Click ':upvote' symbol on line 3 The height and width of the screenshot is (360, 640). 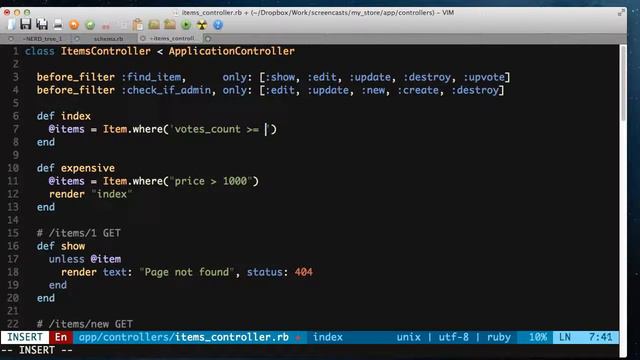tap(484, 77)
